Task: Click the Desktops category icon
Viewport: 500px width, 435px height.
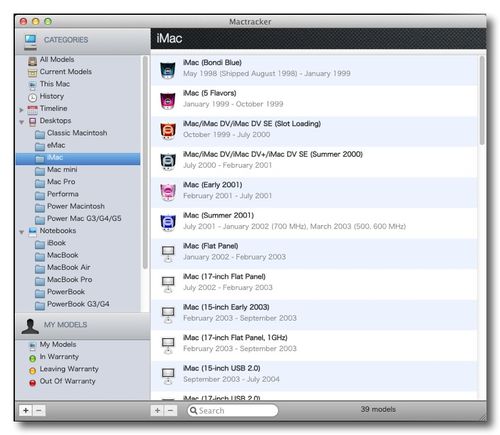Action: pyautogui.click(x=32, y=122)
